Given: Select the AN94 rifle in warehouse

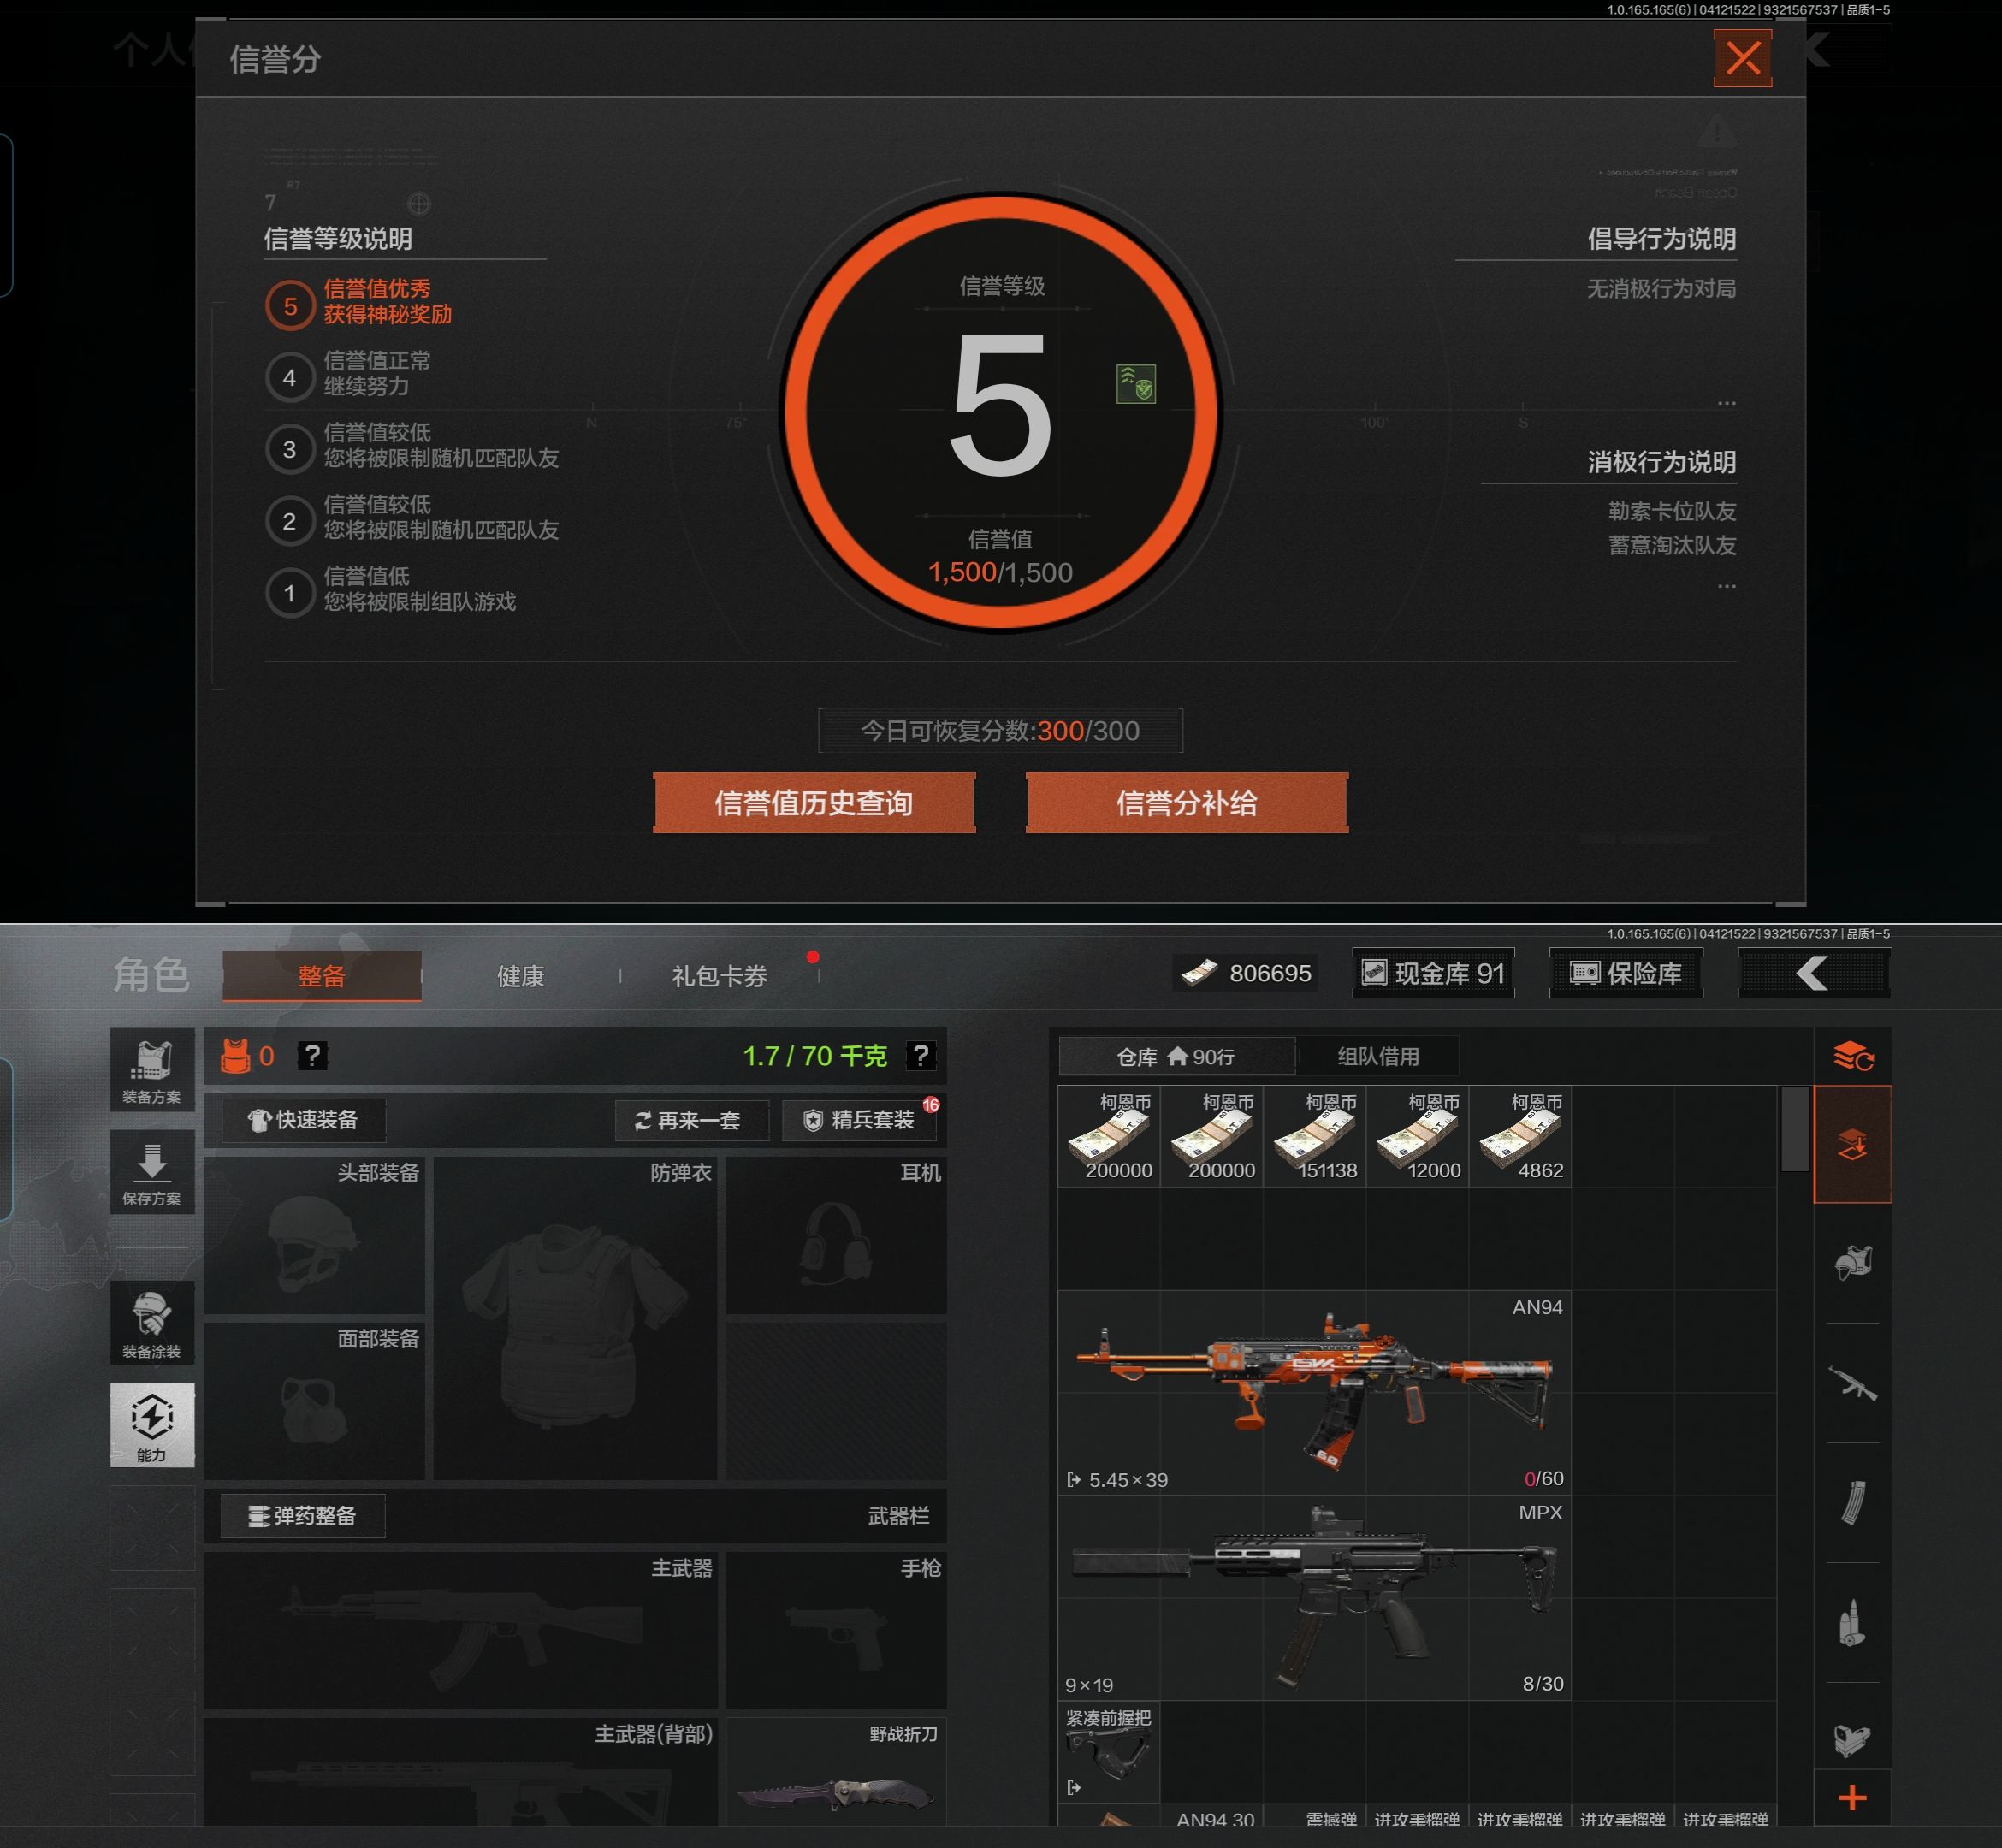Looking at the screenshot, I should [x=1314, y=1392].
